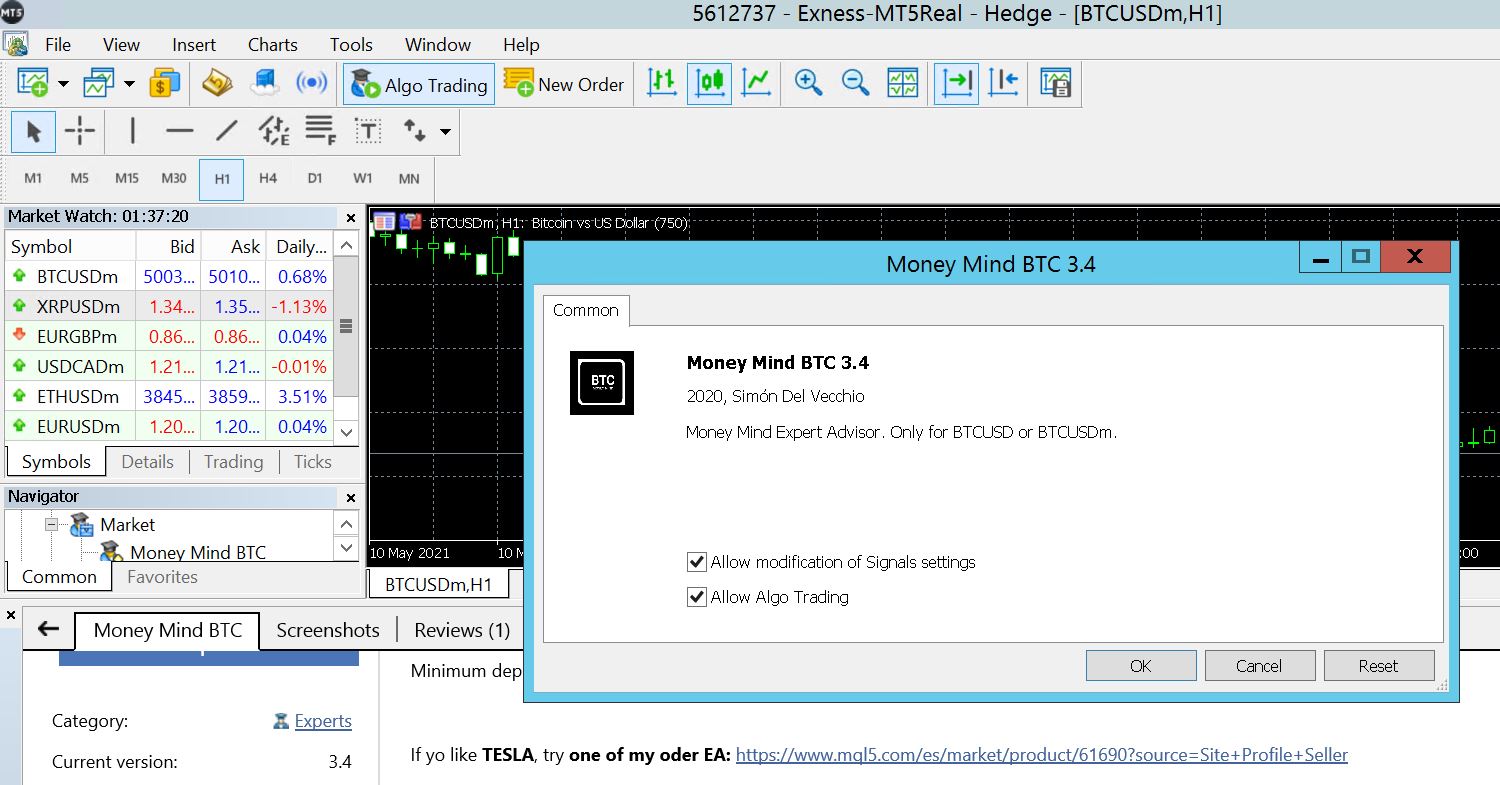Switch chart to line chart icon

click(757, 83)
